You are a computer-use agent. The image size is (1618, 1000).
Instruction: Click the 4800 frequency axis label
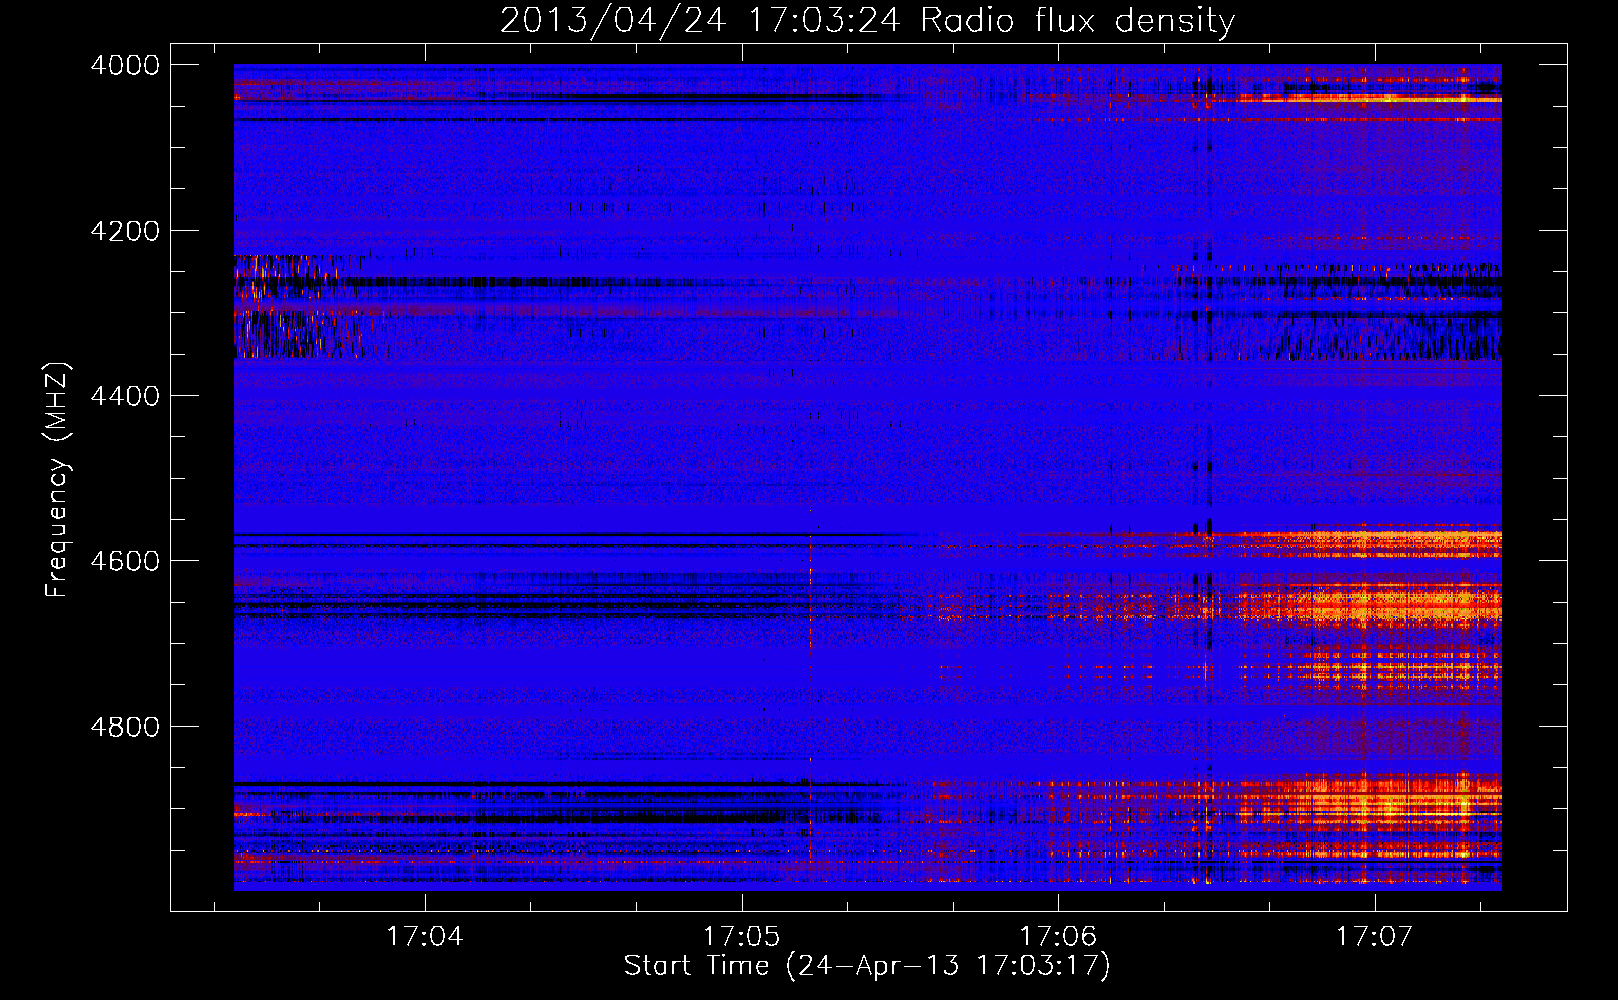(x=125, y=726)
